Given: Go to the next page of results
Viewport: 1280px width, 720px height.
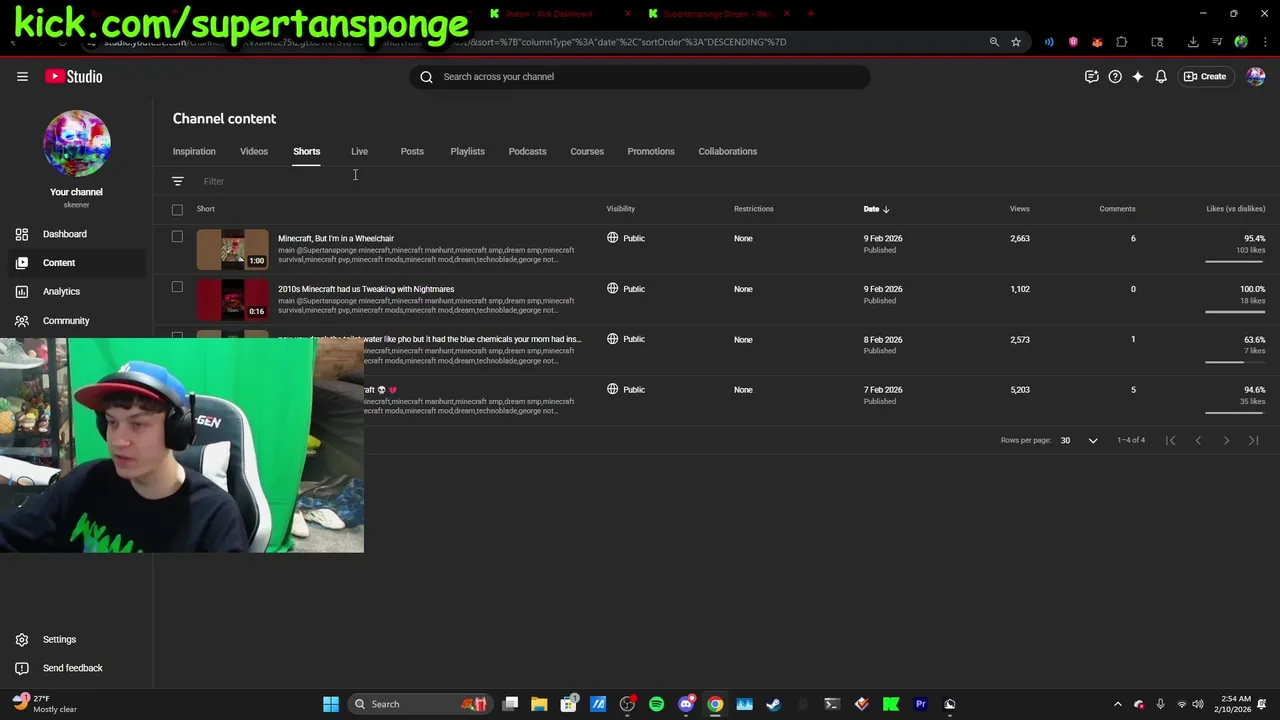Looking at the screenshot, I should pyautogui.click(x=1226, y=440).
